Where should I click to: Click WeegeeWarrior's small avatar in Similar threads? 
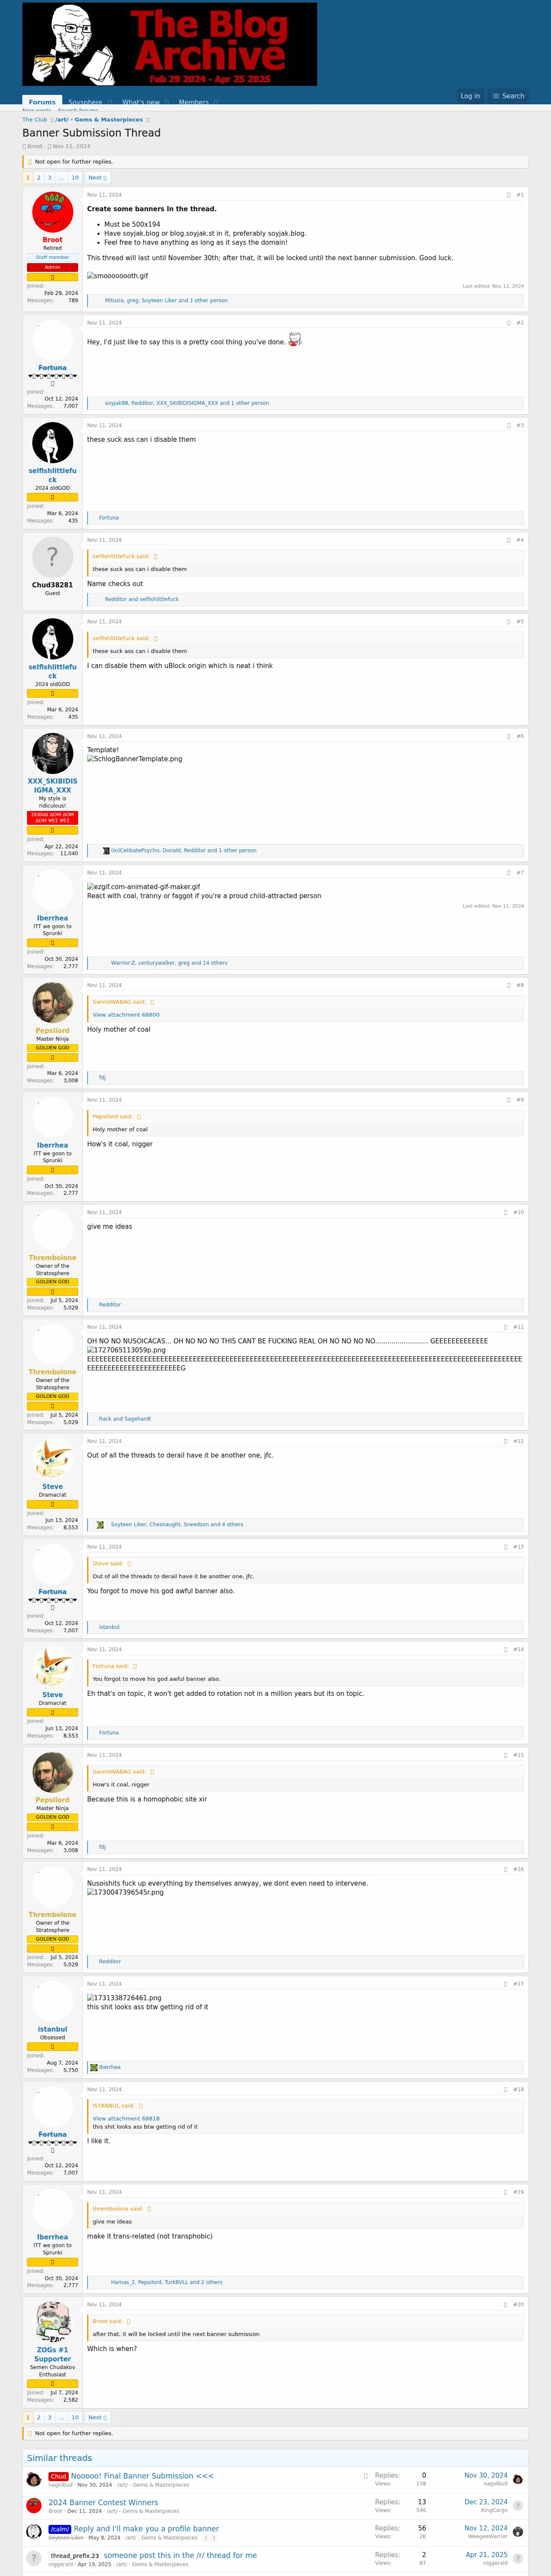pyautogui.click(x=518, y=2532)
